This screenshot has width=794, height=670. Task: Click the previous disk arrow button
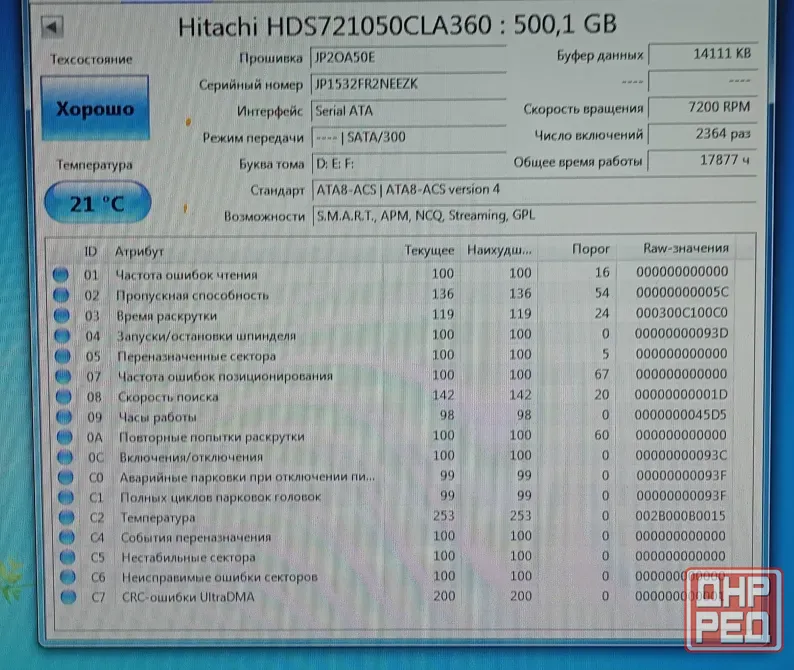click(52, 27)
